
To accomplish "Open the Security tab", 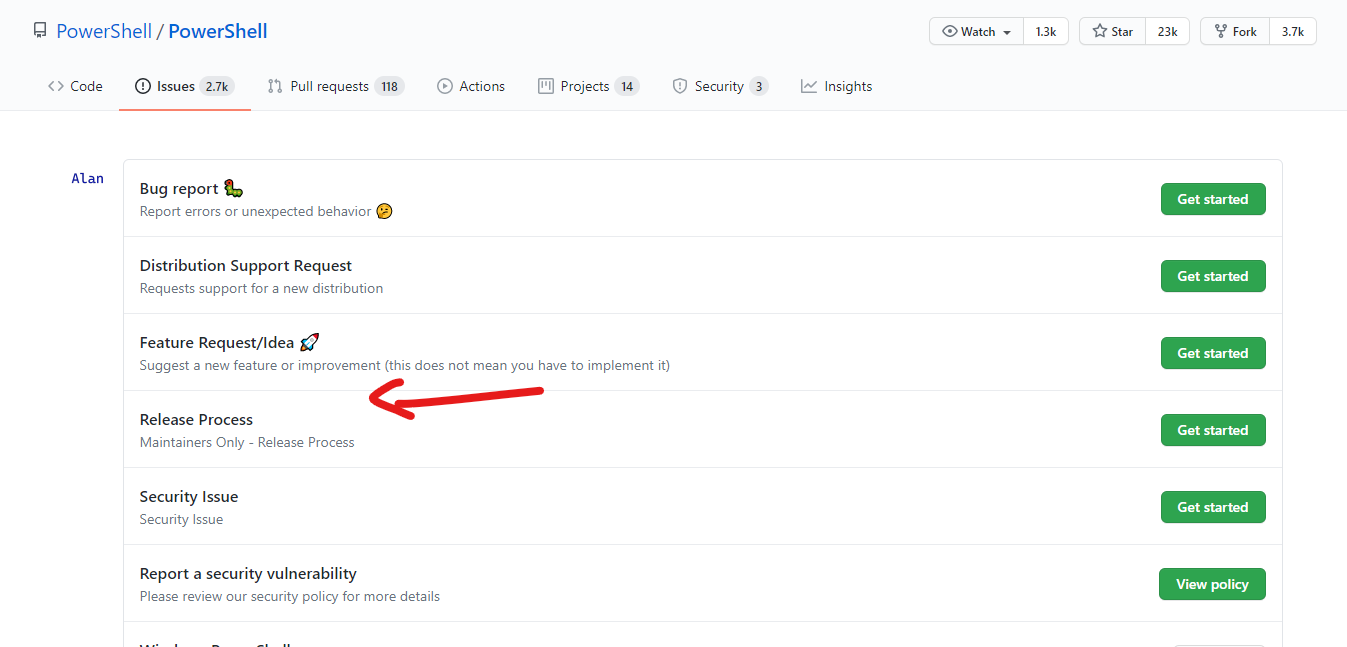I will pyautogui.click(x=720, y=86).
